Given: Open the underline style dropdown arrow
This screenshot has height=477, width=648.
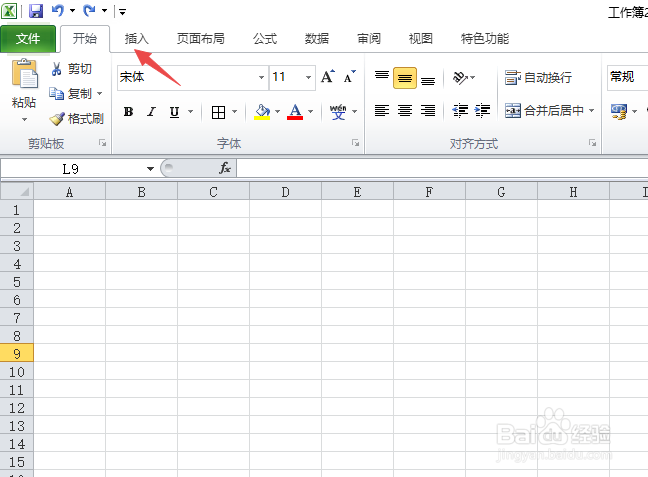Looking at the screenshot, I should [x=191, y=112].
